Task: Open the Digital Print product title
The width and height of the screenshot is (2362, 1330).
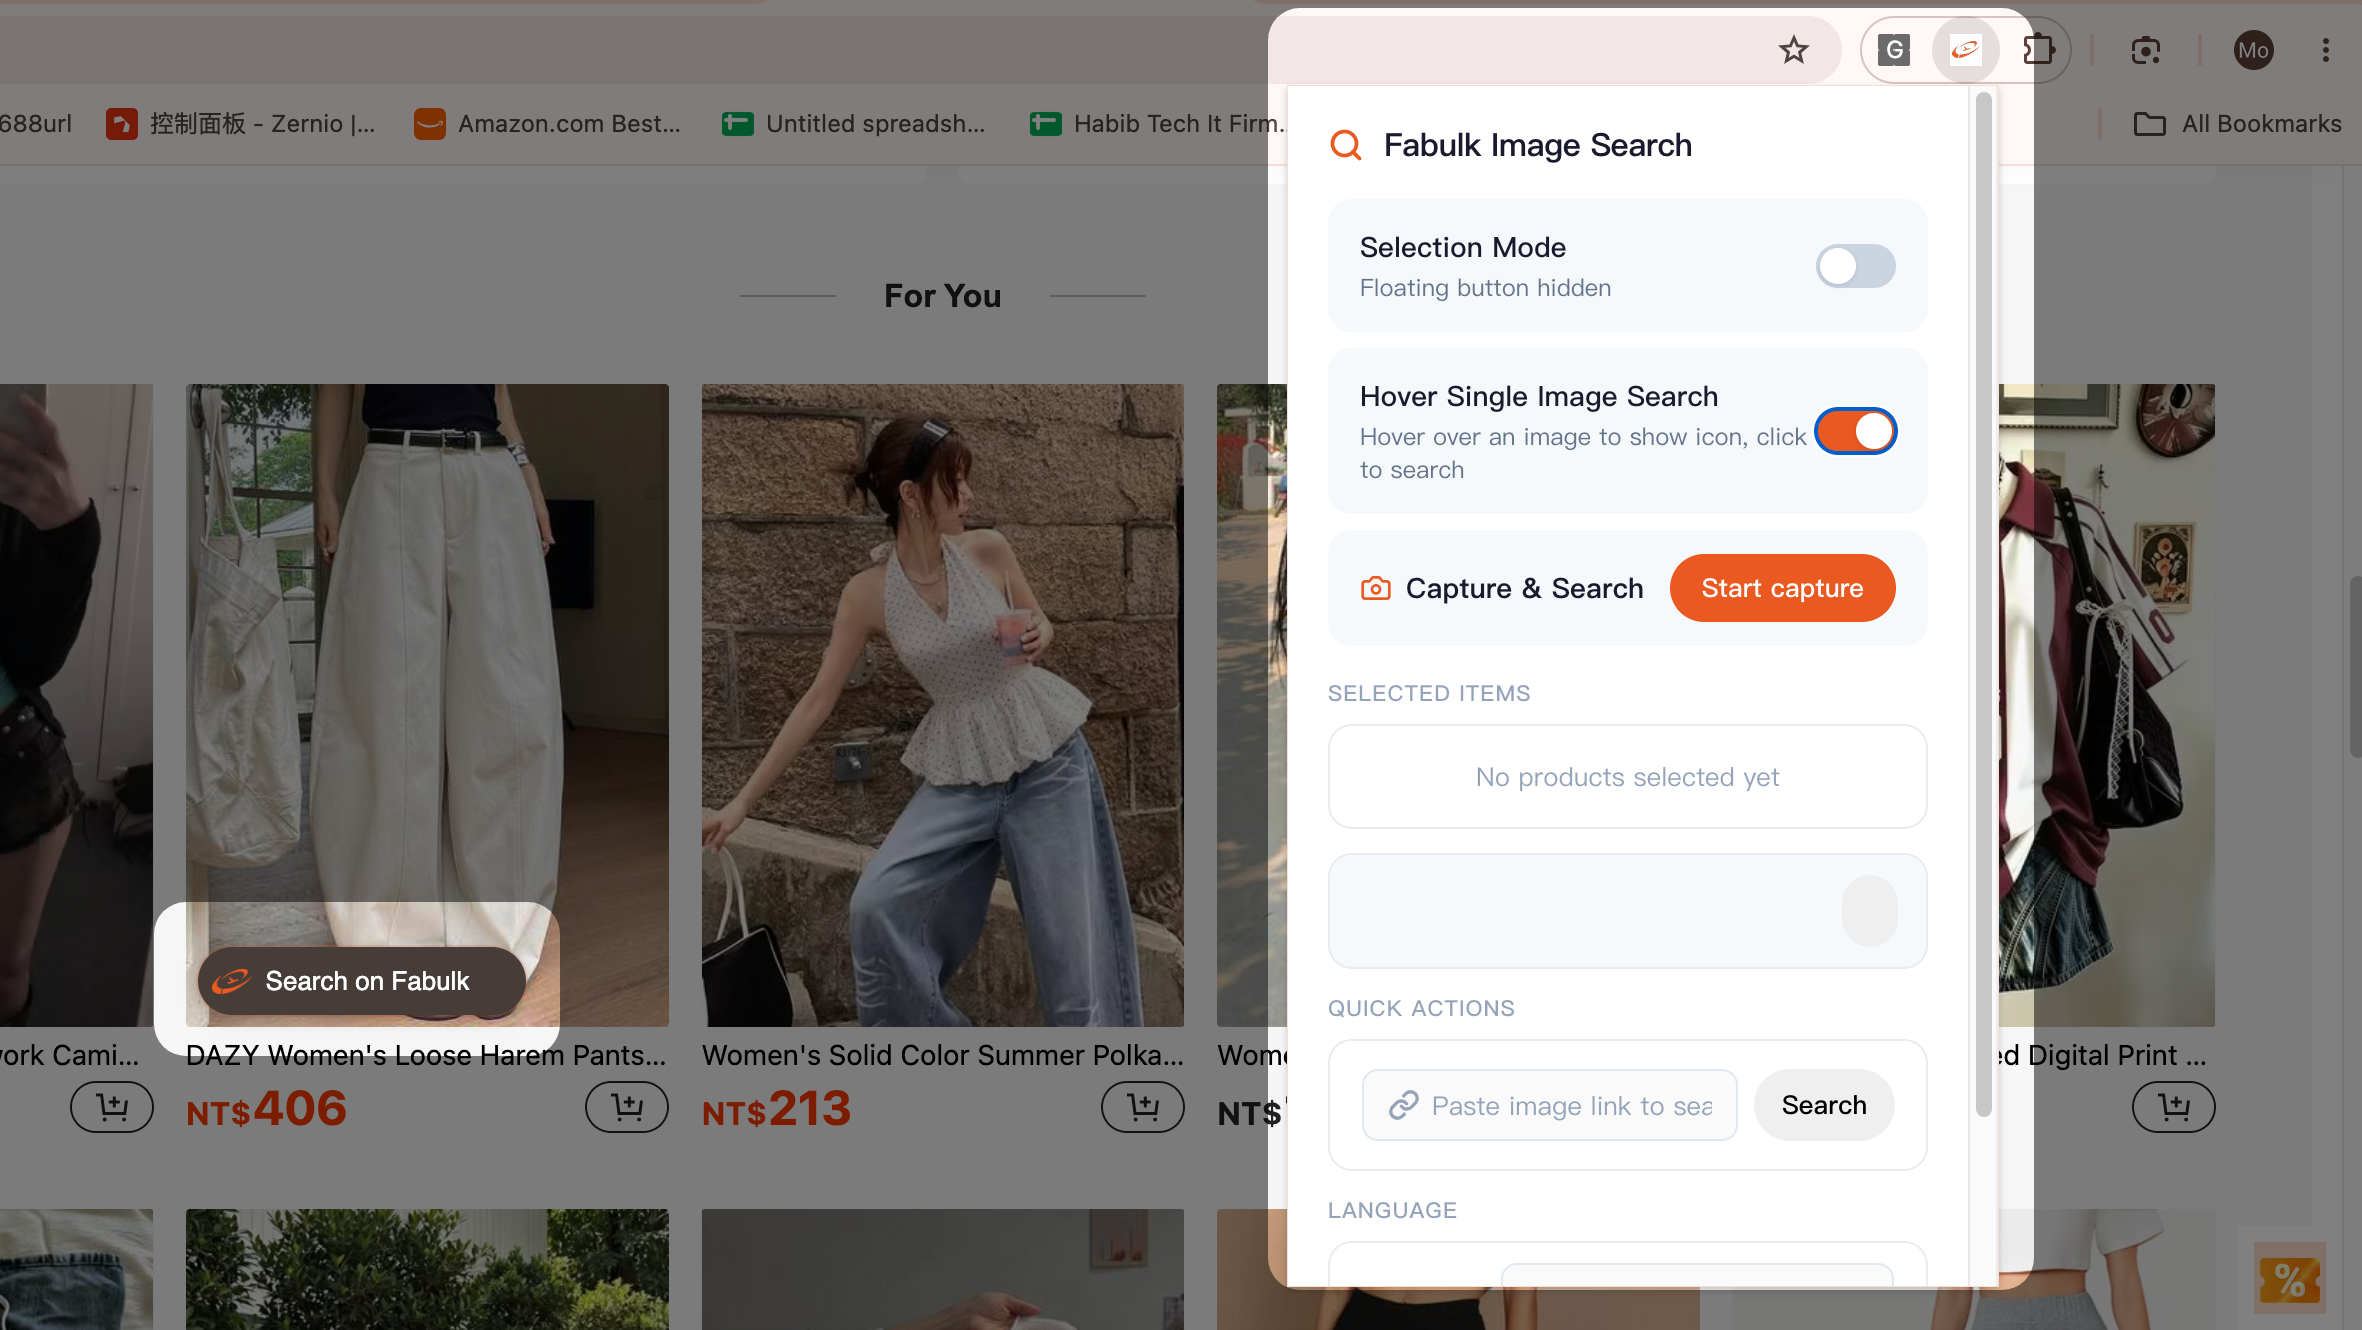Action: click(2102, 1055)
